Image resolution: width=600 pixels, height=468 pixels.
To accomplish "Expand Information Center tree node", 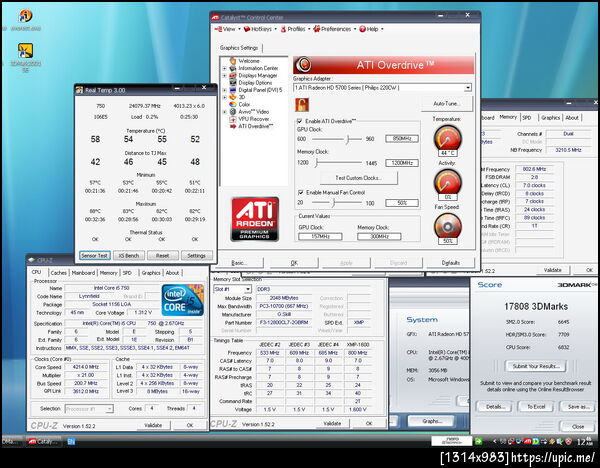I will click(225, 68).
